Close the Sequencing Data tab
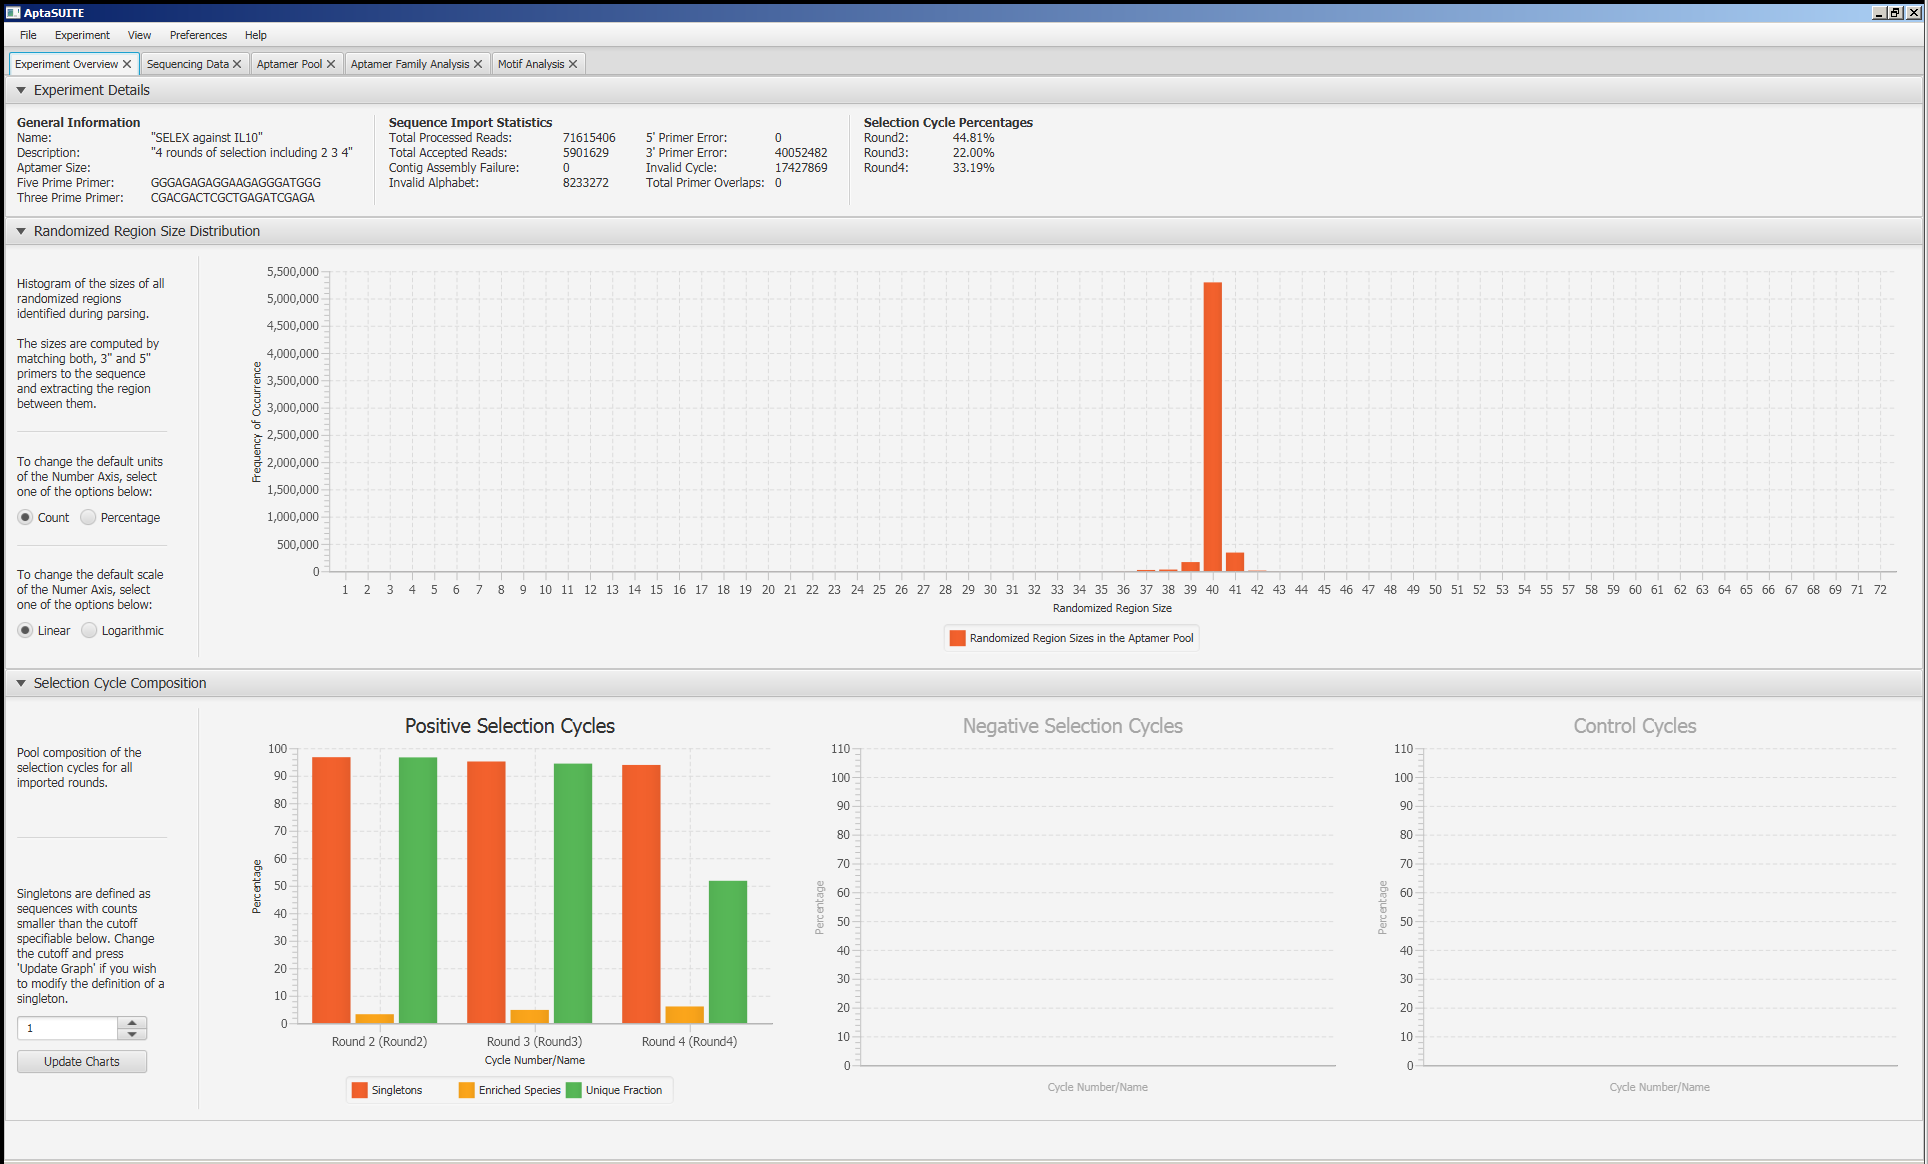 [x=237, y=64]
